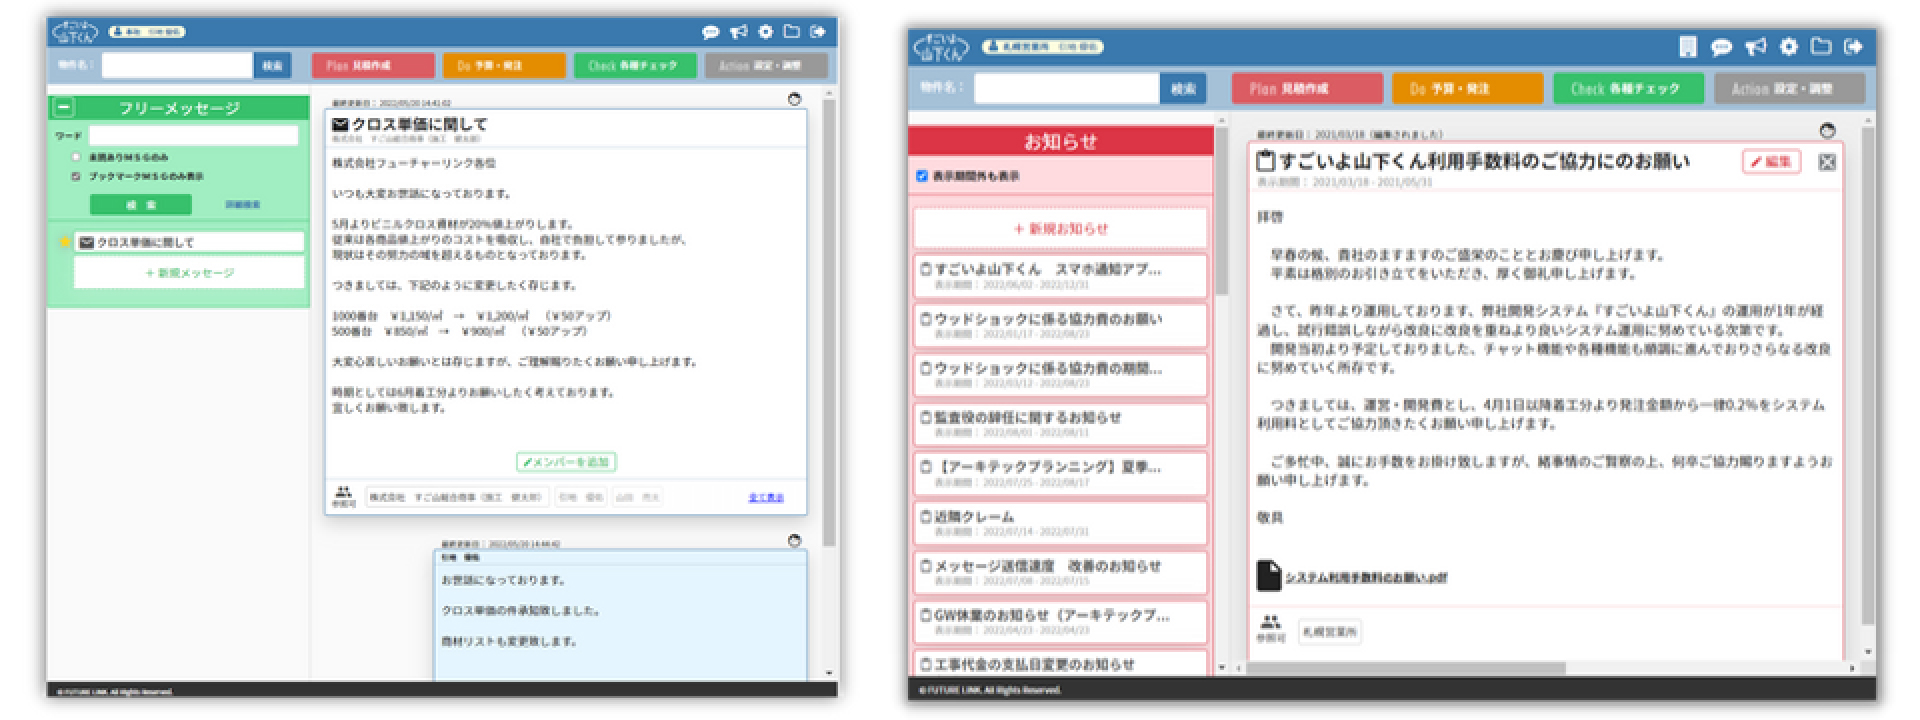The height and width of the screenshot is (720, 1920).
Task: Click notice detail horizontal scrollbar
Action: [x=1407, y=667]
